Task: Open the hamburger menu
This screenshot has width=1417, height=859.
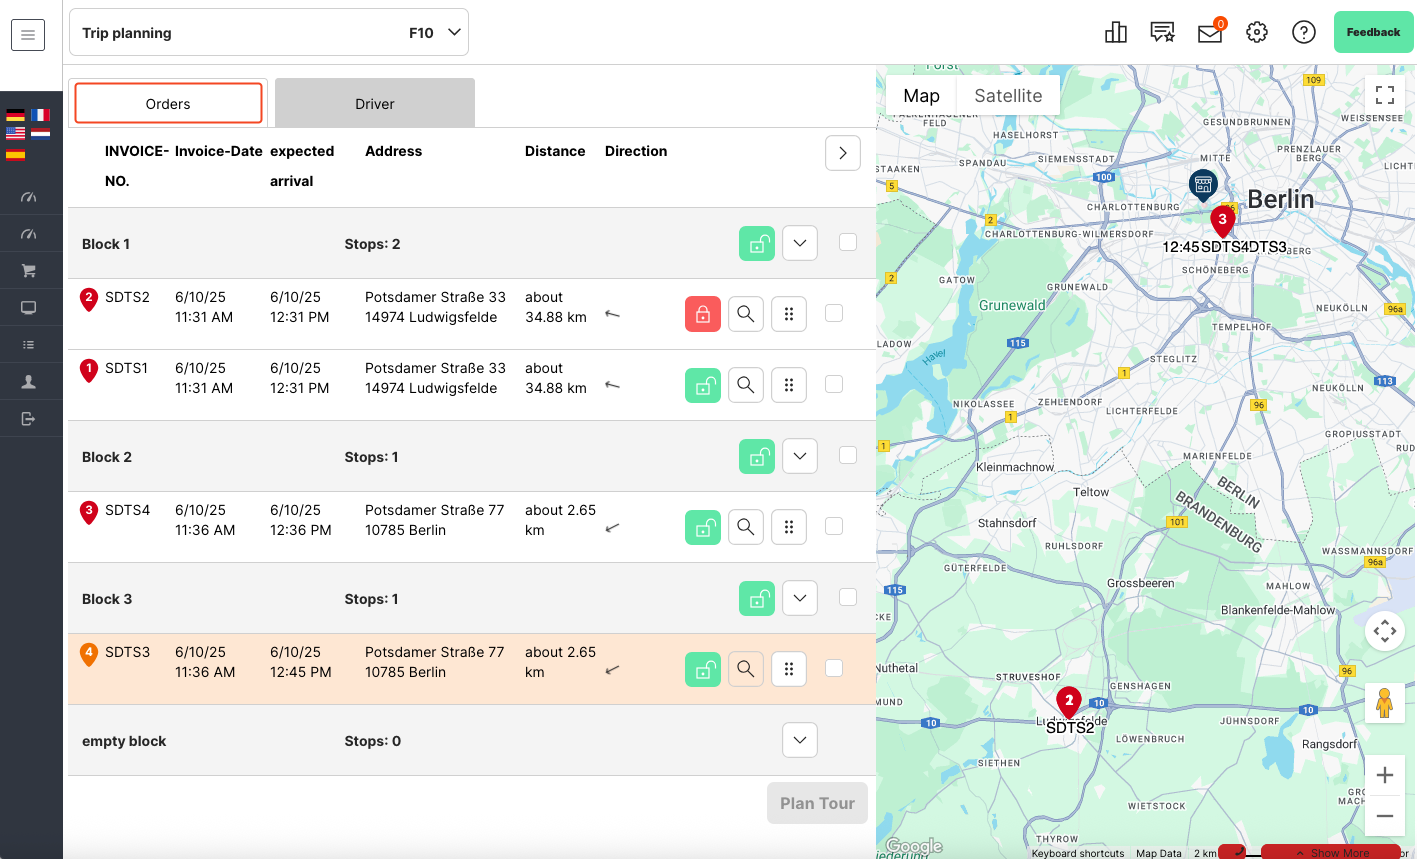Action: (28, 35)
